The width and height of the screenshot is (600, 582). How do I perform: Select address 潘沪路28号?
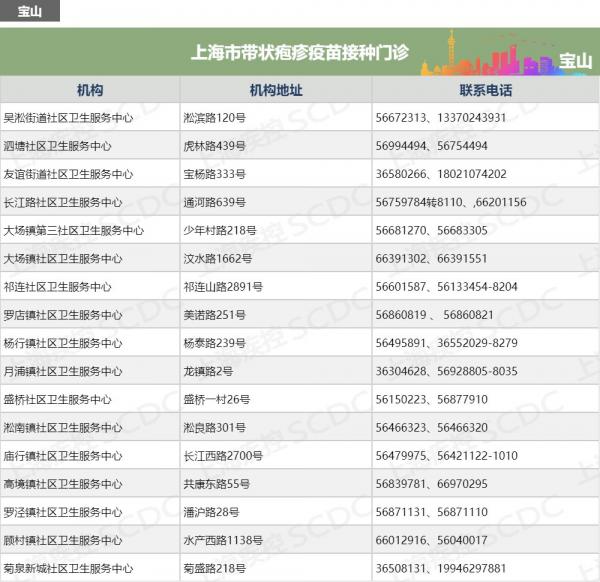(x=211, y=512)
